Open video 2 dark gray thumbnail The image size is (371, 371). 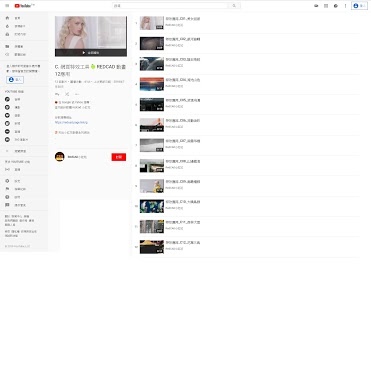point(152,43)
